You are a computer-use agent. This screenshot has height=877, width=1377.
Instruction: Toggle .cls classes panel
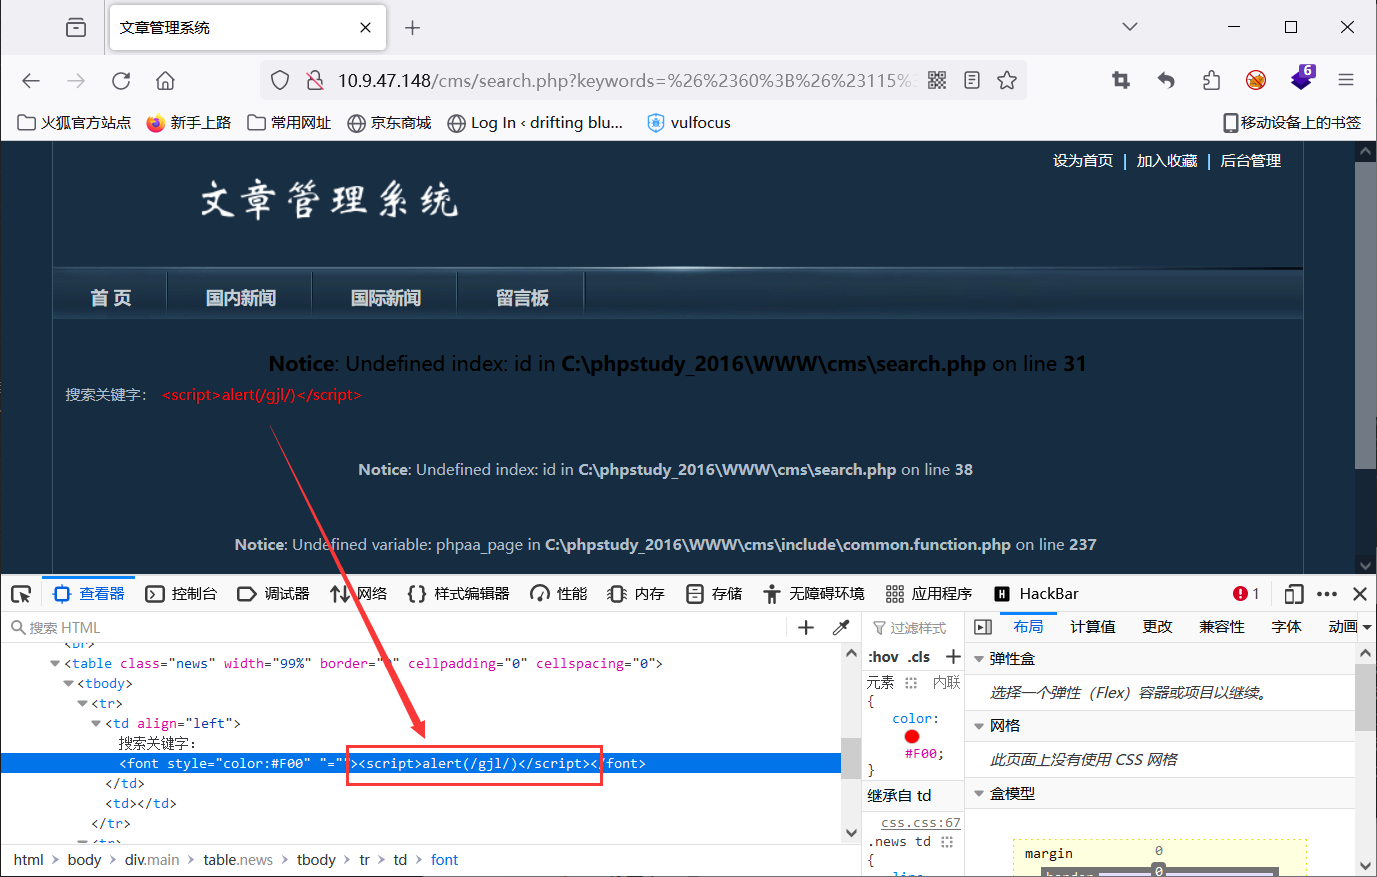[x=920, y=657]
